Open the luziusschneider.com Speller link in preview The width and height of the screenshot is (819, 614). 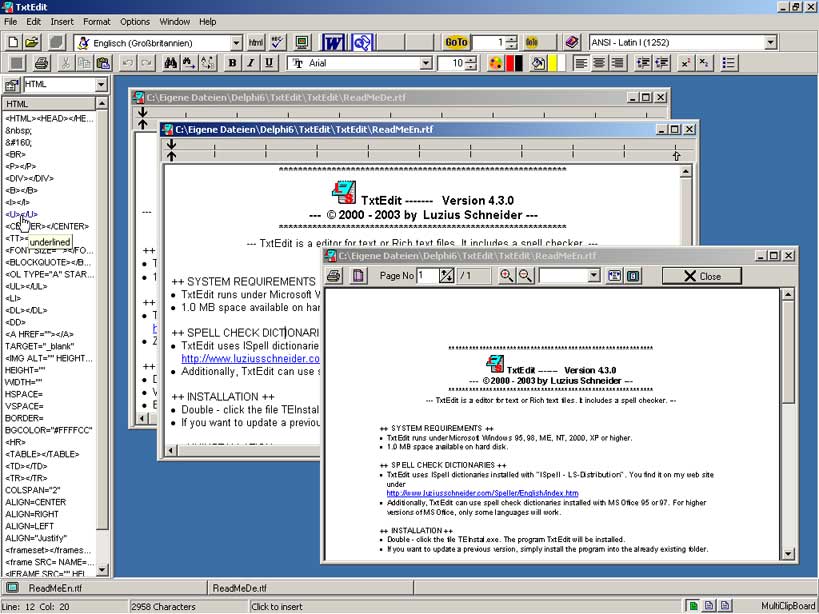click(482, 493)
